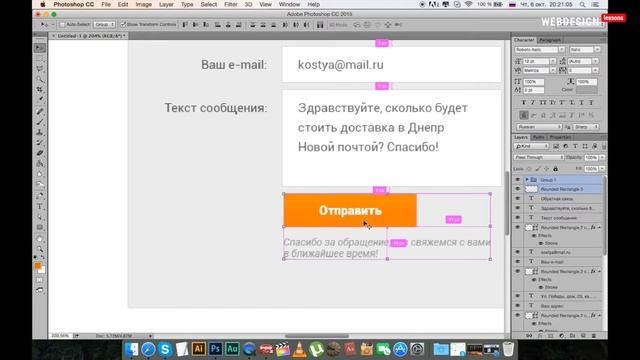The height and width of the screenshot is (360, 640).
Task: Hide the kostya@mail.ru text layer
Action: 518,252
